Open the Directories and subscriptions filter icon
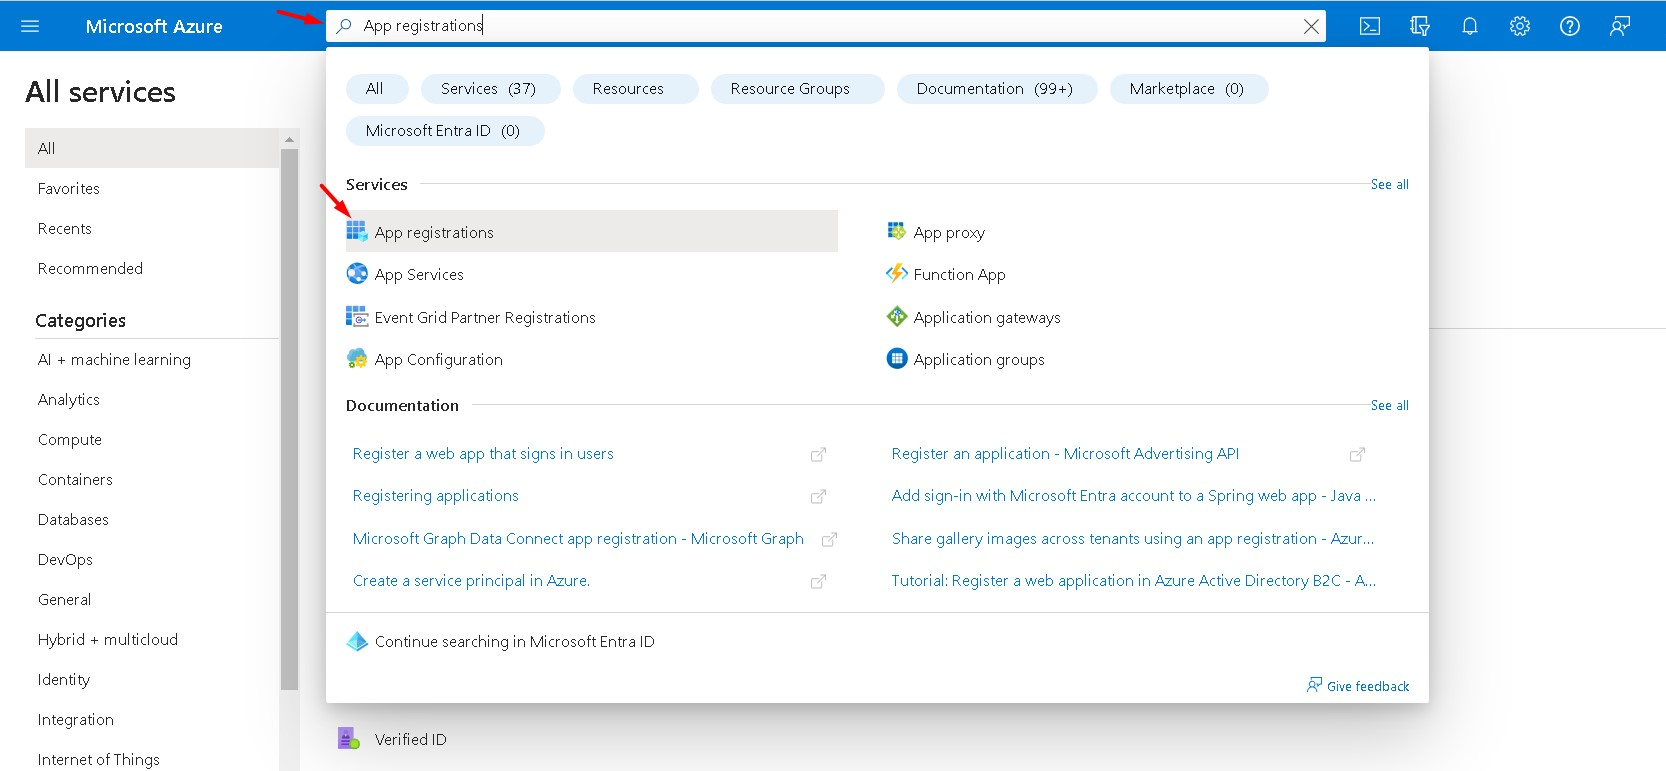Image resolution: width=1666 pixels, height=771 pixels. (1420, 26)
